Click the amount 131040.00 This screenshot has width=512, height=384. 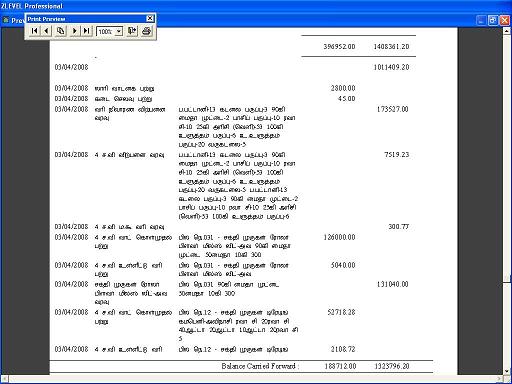coord(392,284)
